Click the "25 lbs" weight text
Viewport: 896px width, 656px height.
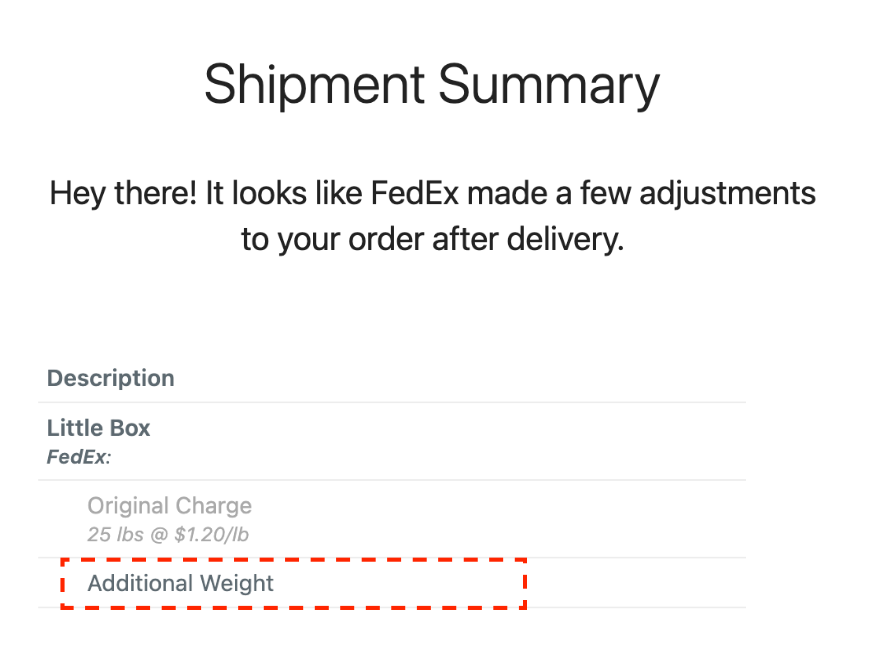[115, 535]
